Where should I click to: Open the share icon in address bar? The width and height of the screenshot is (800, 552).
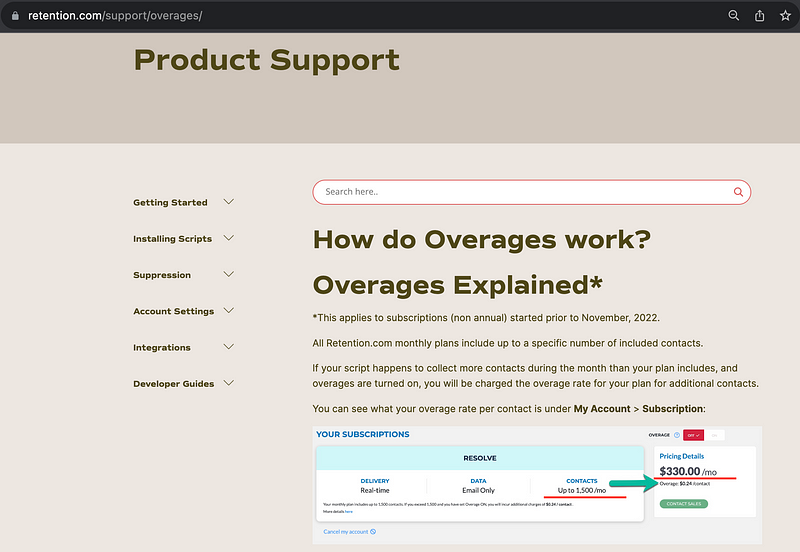coord(759,16)
